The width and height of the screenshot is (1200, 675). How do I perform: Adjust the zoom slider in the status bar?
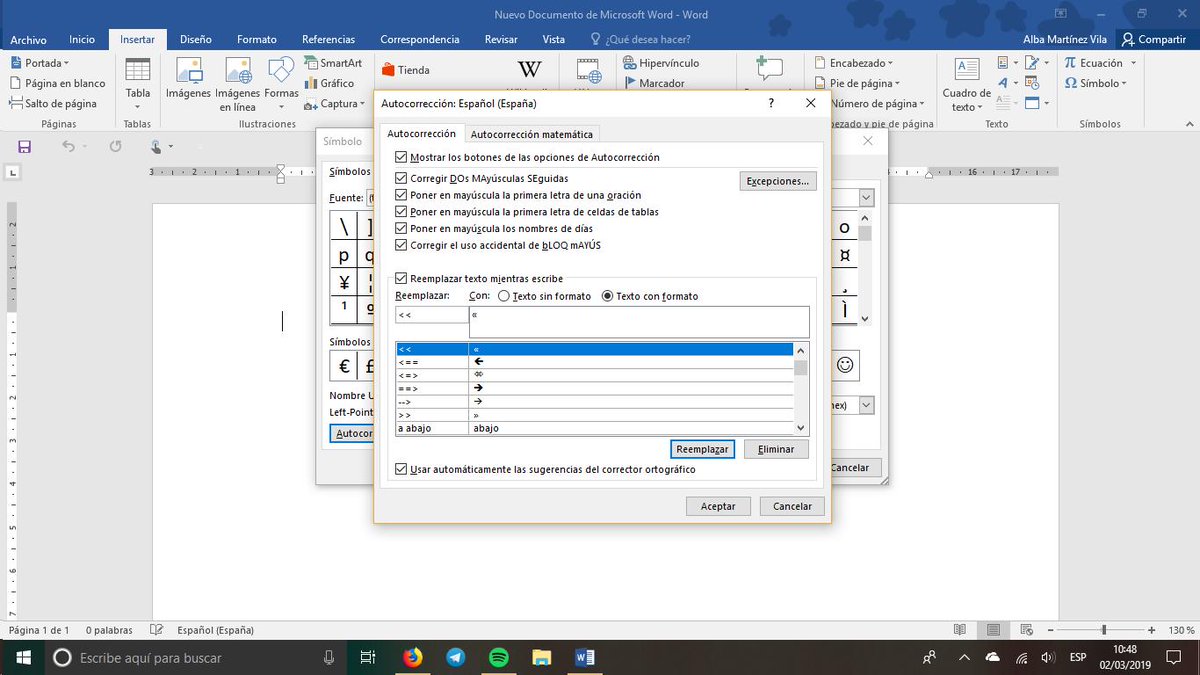coord(1106,630)
